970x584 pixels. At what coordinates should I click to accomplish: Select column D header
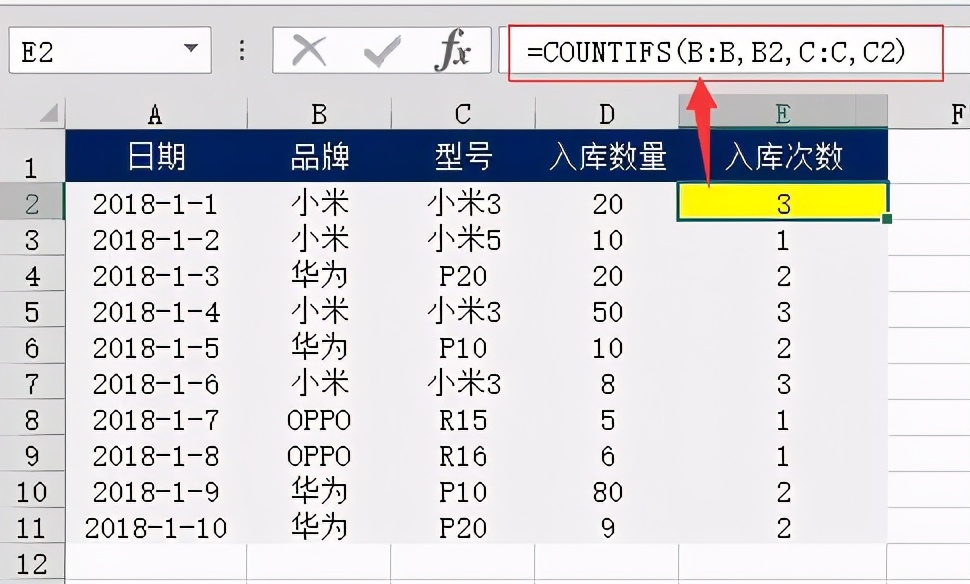pos(607,114)
